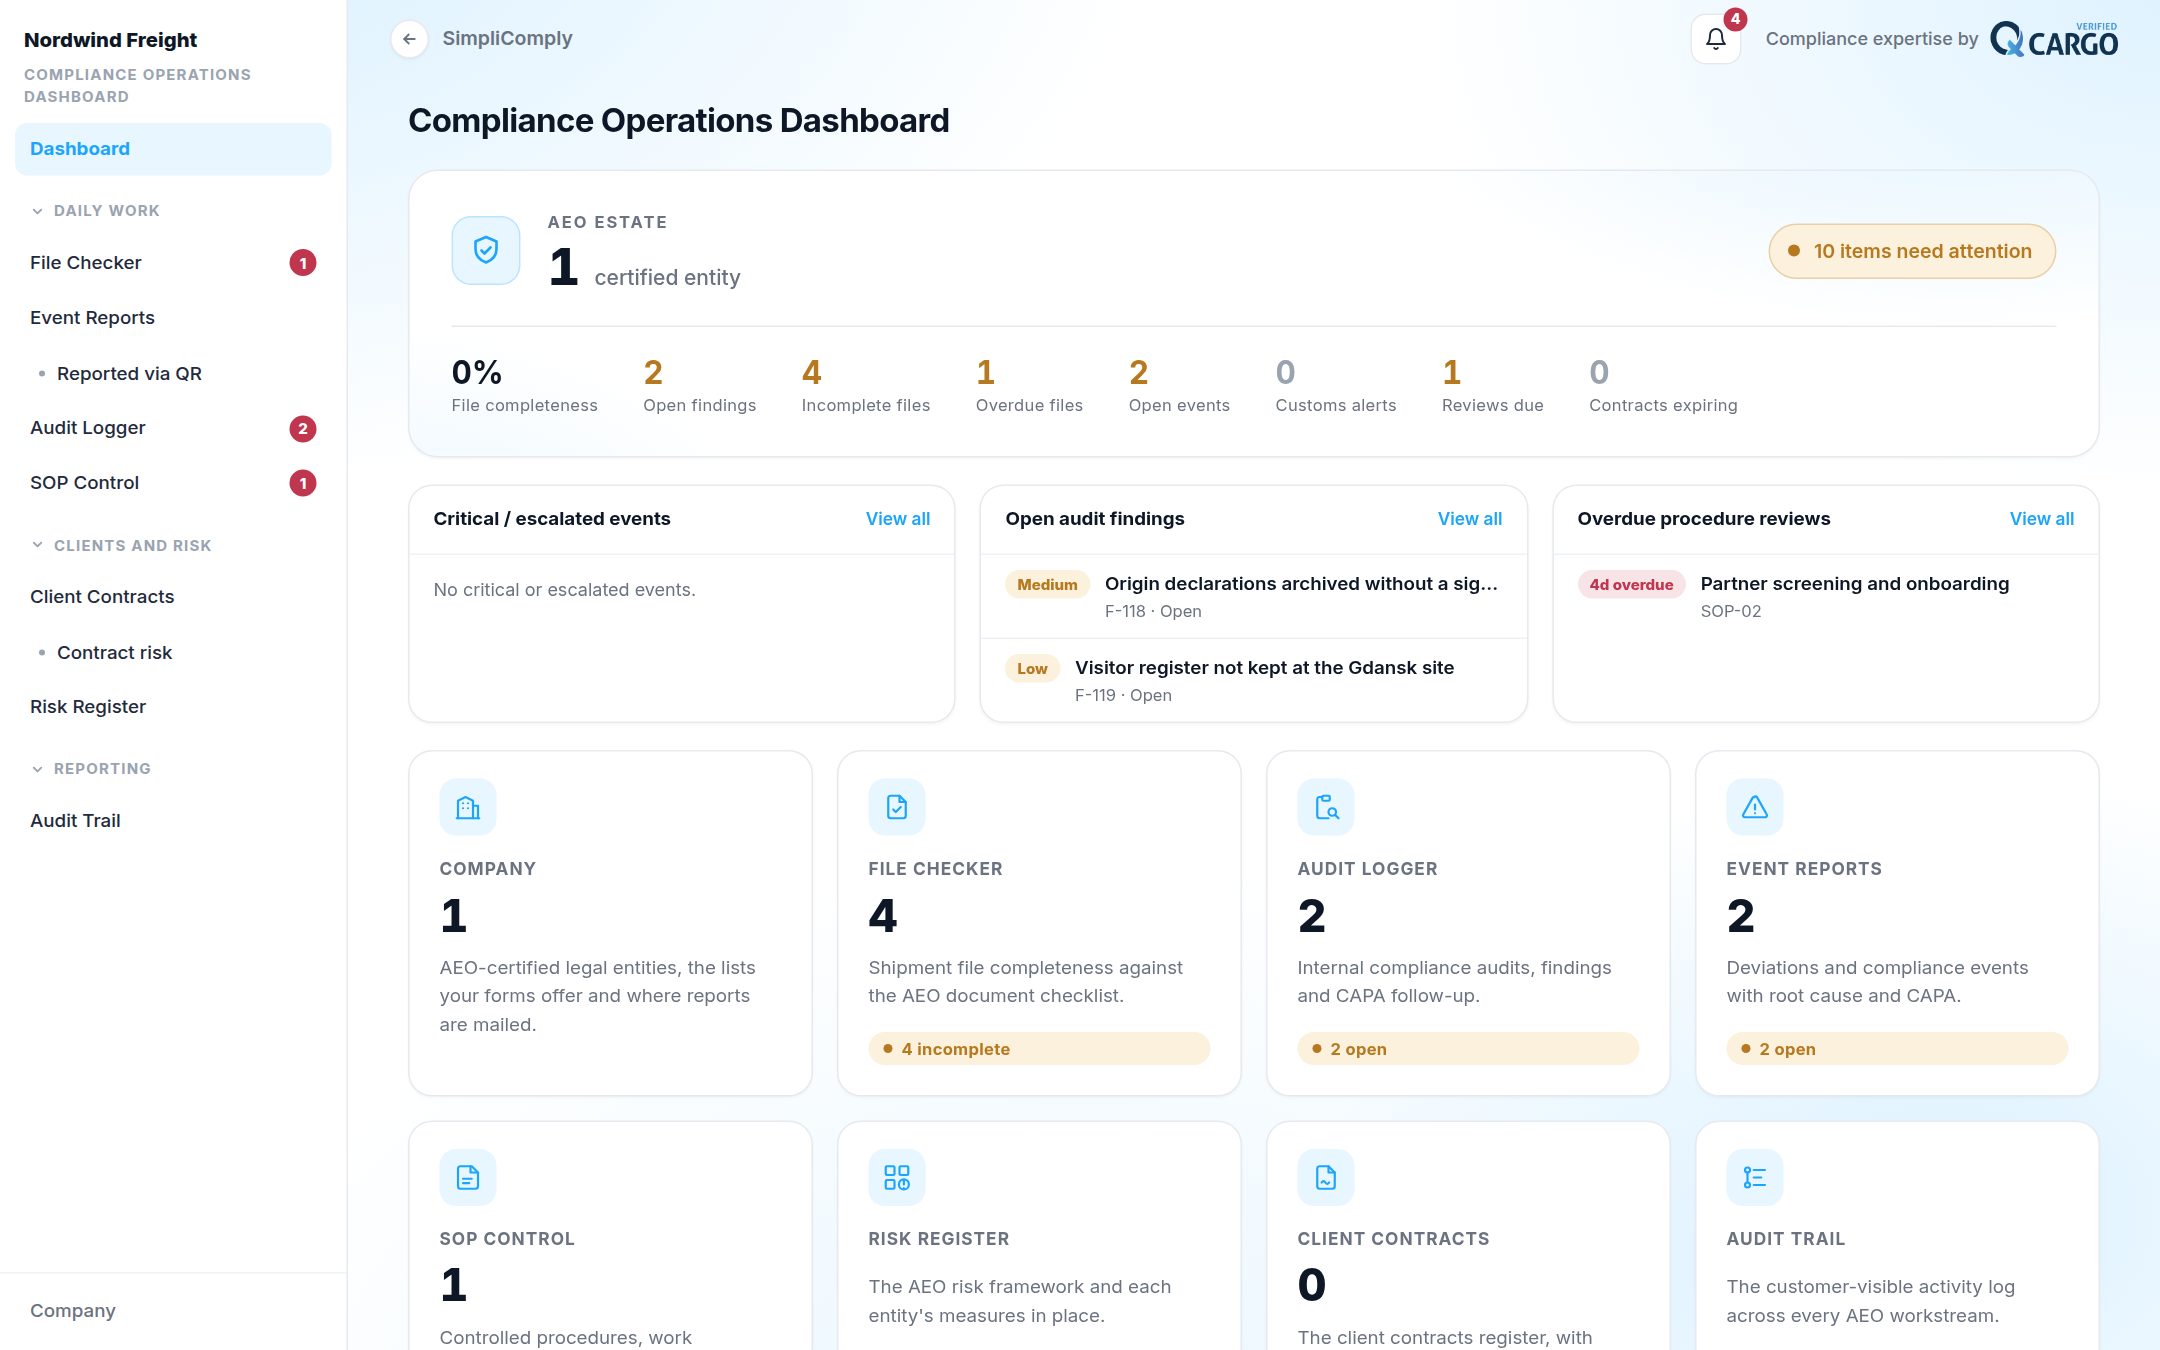Click the Risk Register grid icon
The height and width of the screenshot is (1350, 2160).
897,1177
